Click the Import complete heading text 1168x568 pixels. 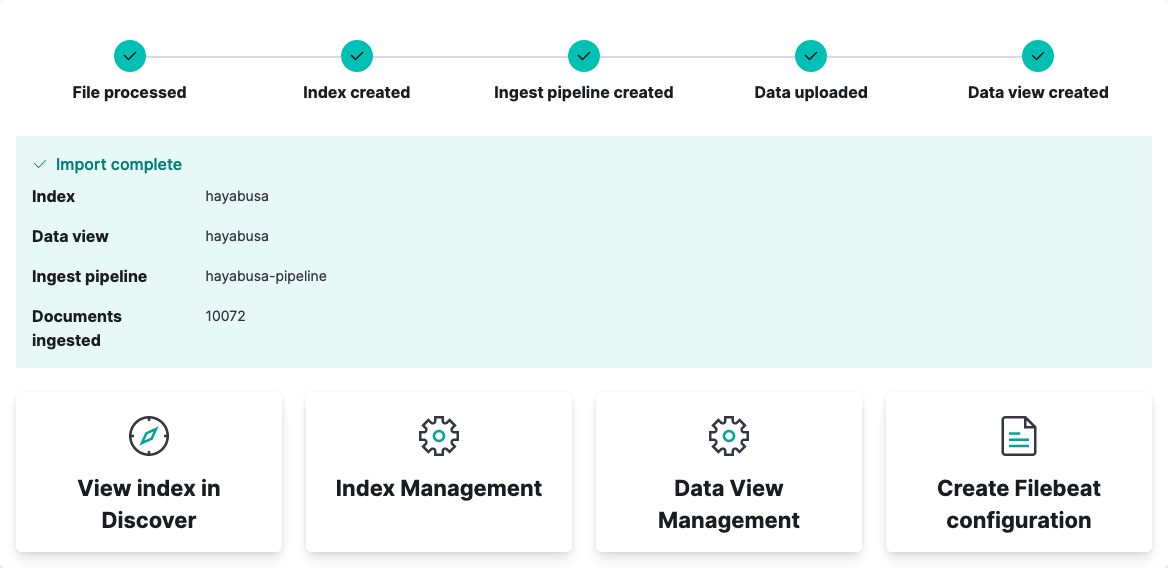(118, 165)
